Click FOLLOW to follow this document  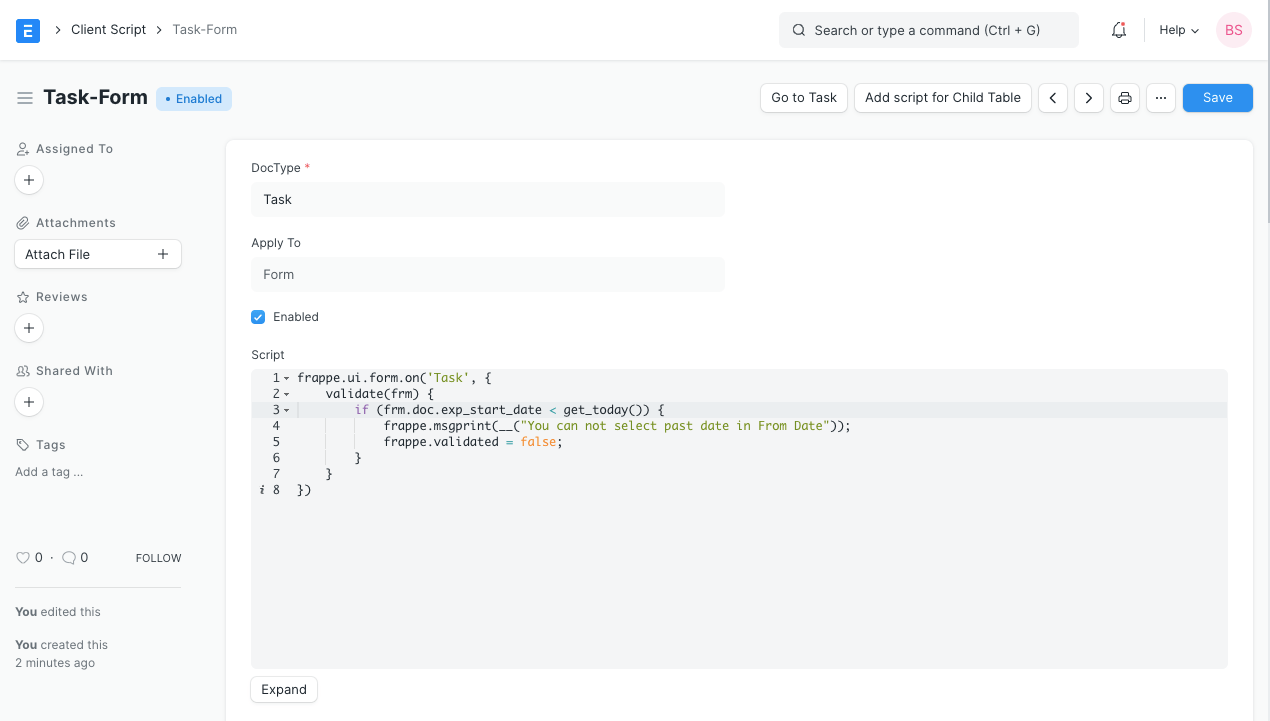point(158,558)
